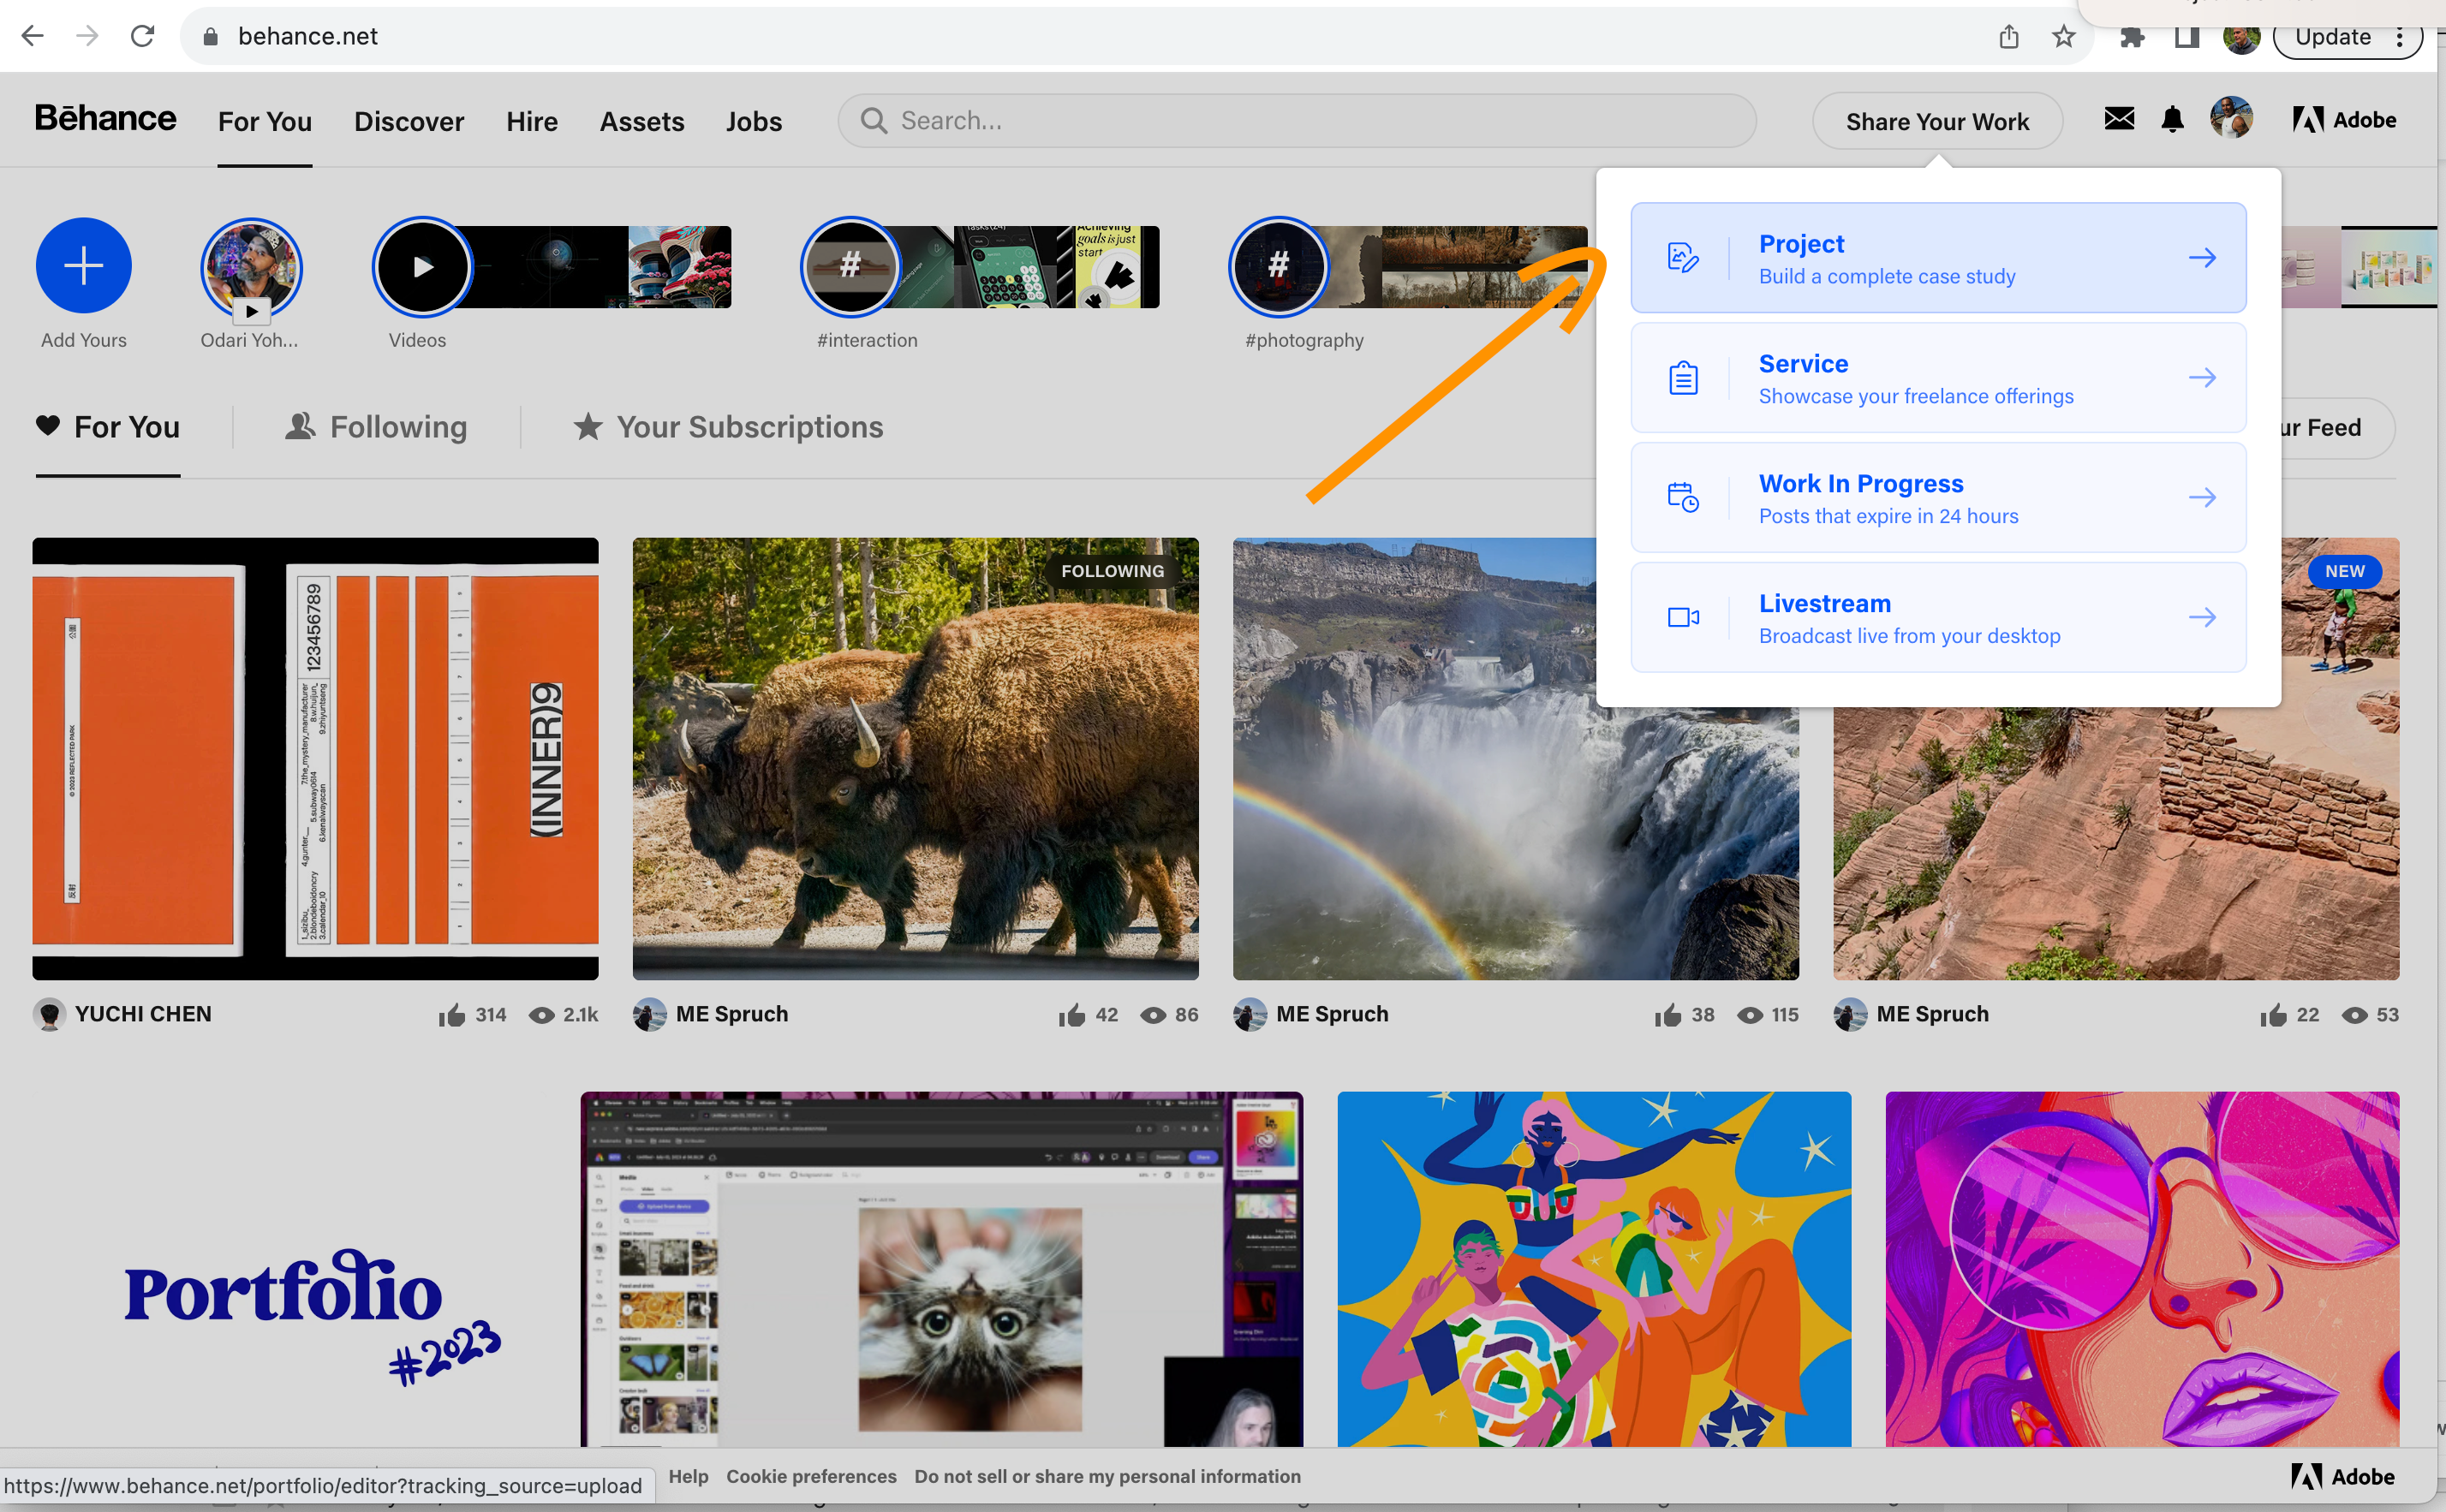The width and height of the screenshot is (2446, 1512).
Task: Select Service freelance offerings option
Action: point(1937,378)
